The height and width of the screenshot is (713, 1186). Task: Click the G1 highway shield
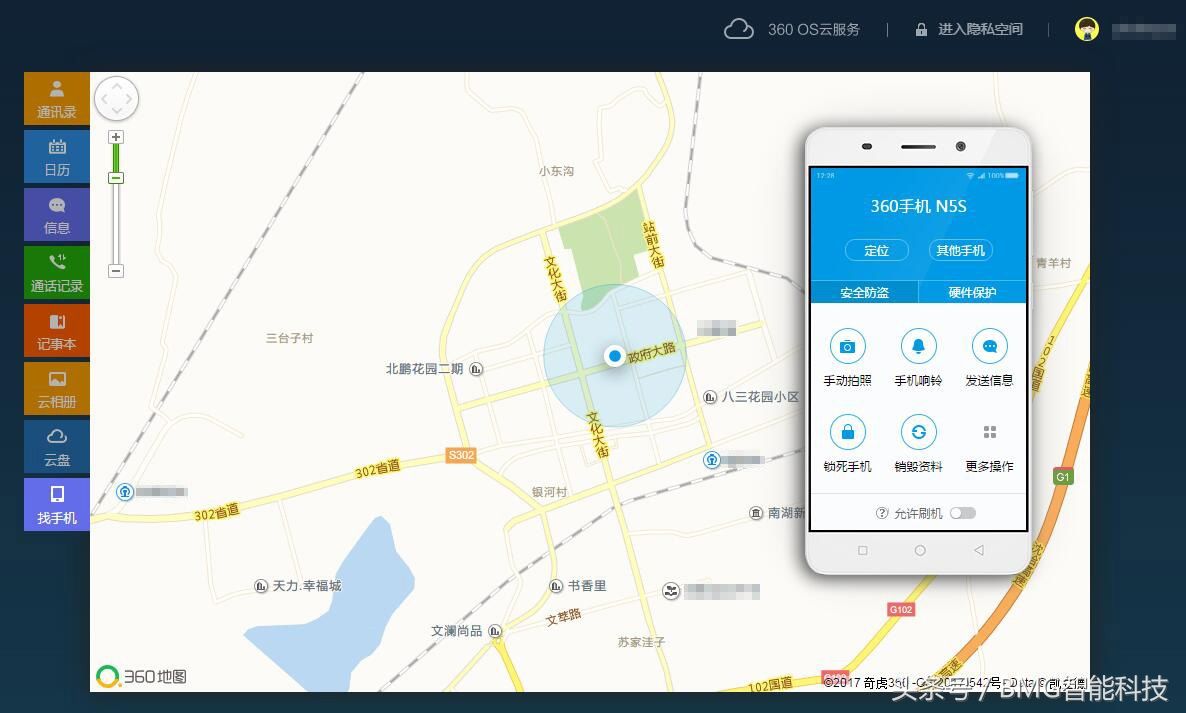[x=1063, y=477]
